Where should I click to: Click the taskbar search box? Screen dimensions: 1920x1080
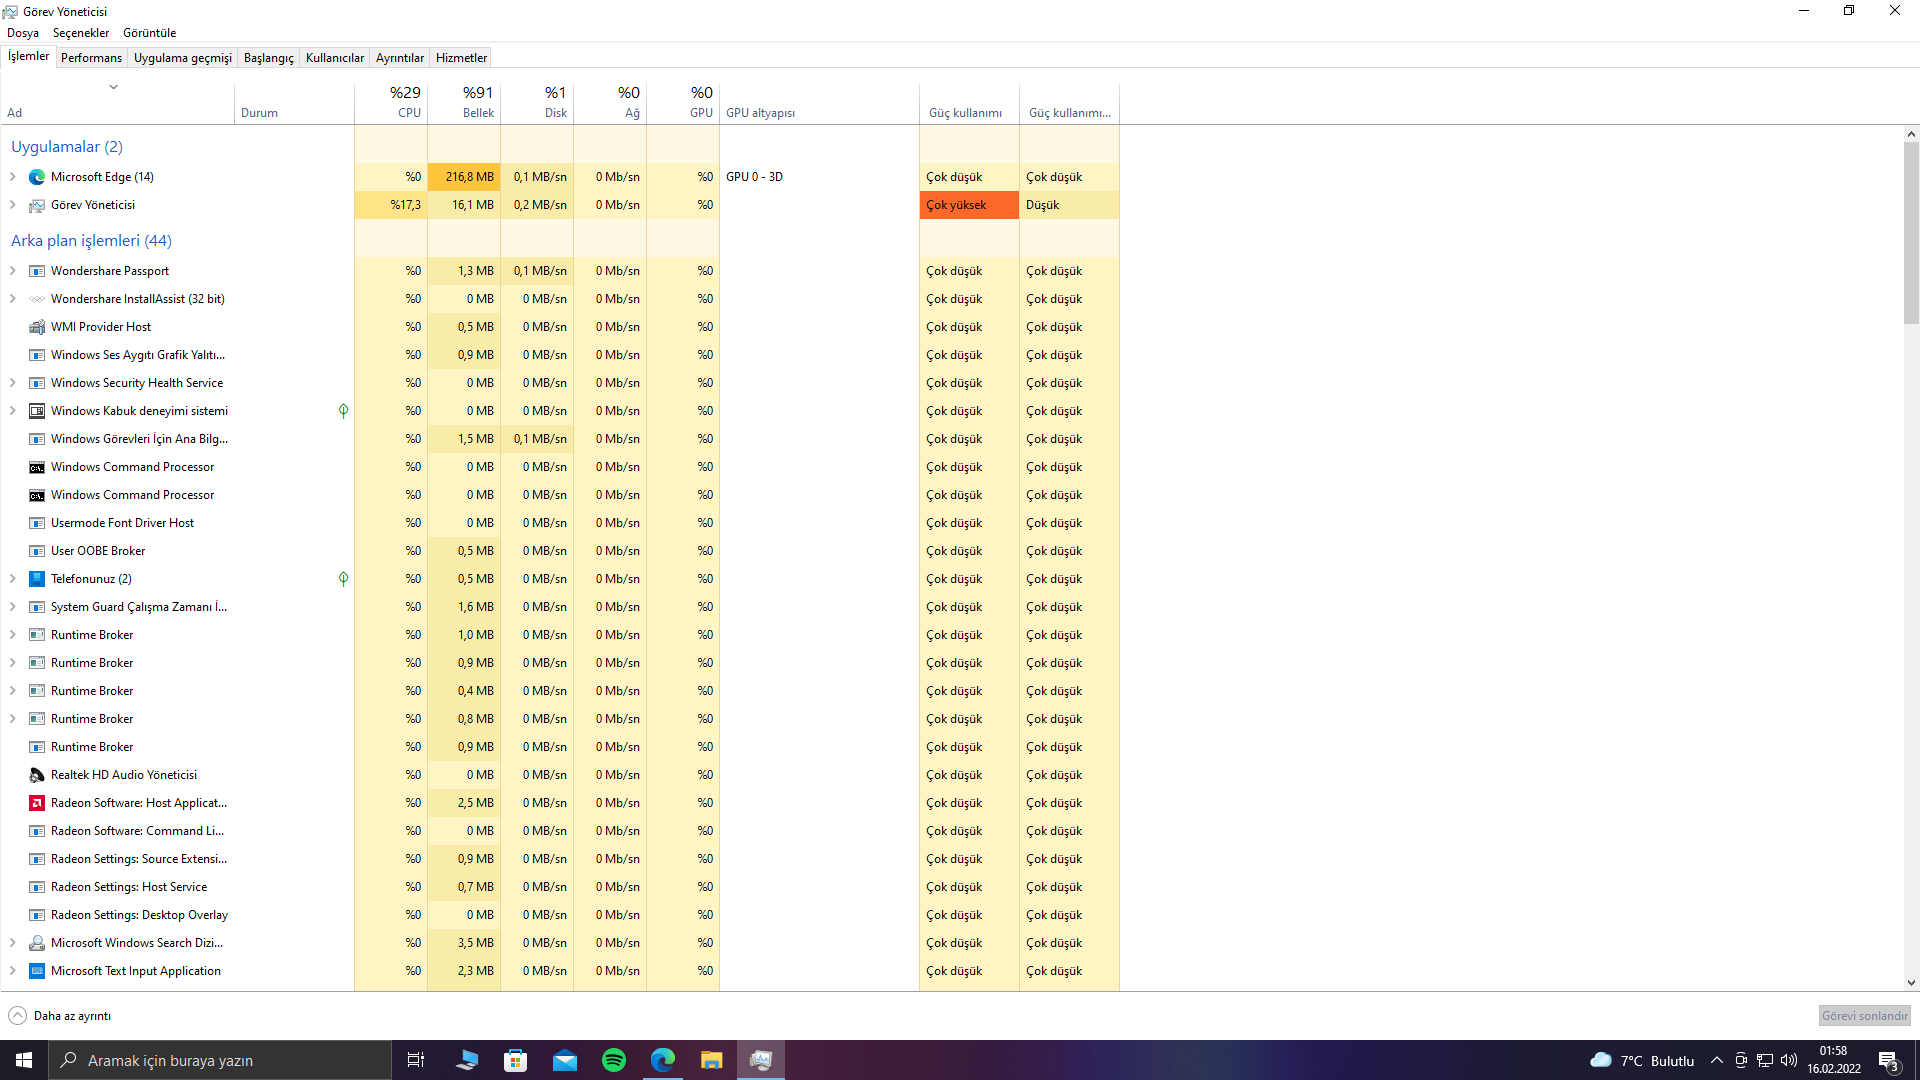pyautogui.click(x=220, y=1060)
